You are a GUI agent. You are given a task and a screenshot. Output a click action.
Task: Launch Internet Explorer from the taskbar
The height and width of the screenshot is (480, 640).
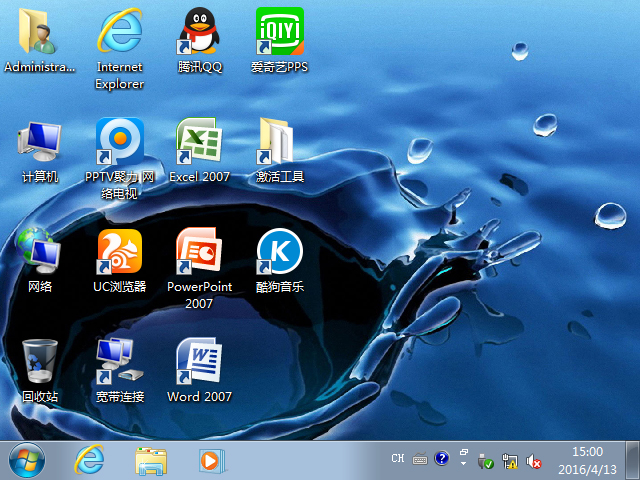point(89,460)
